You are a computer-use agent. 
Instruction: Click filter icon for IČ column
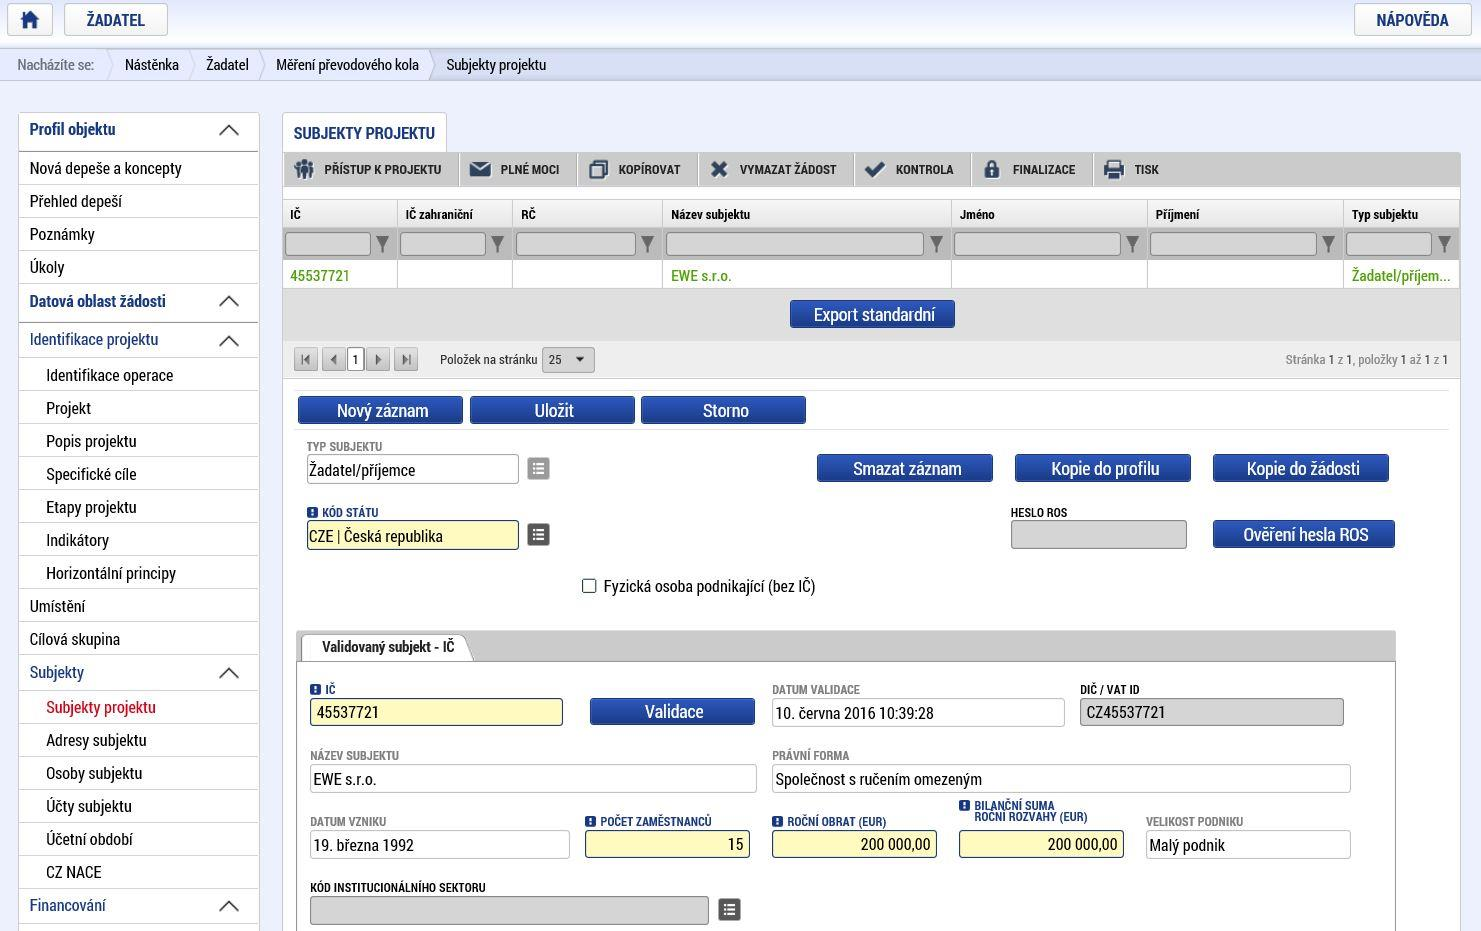(382, 244)
